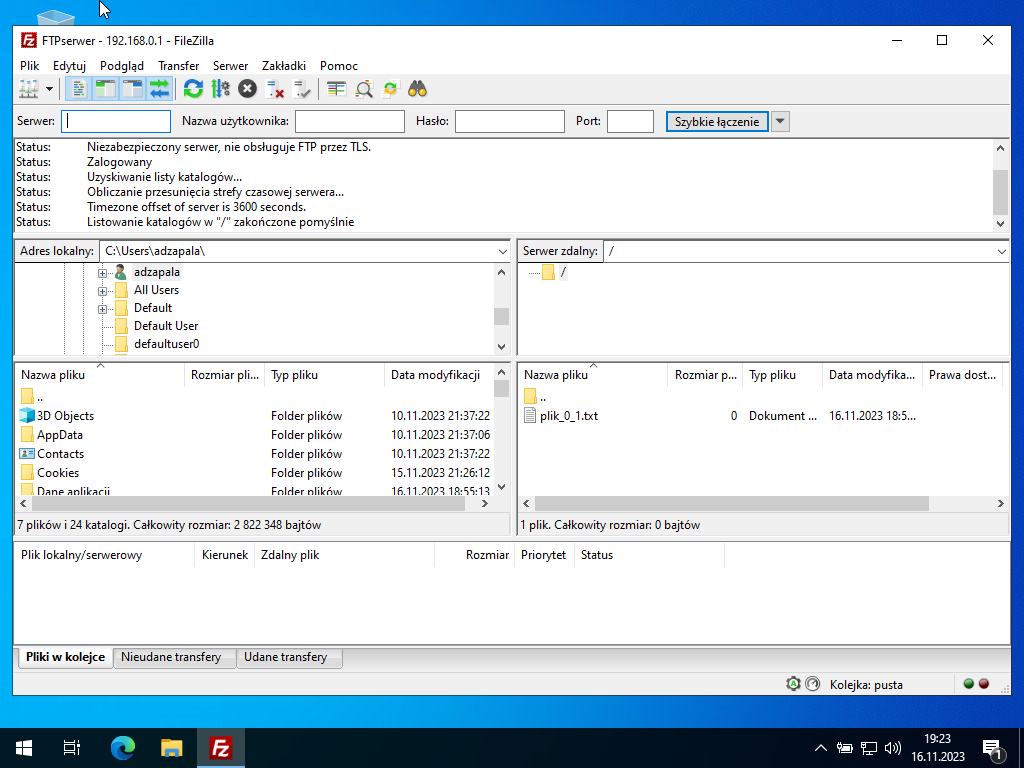Focus the Port input field

pyautogui.click(x=630, y=121)
